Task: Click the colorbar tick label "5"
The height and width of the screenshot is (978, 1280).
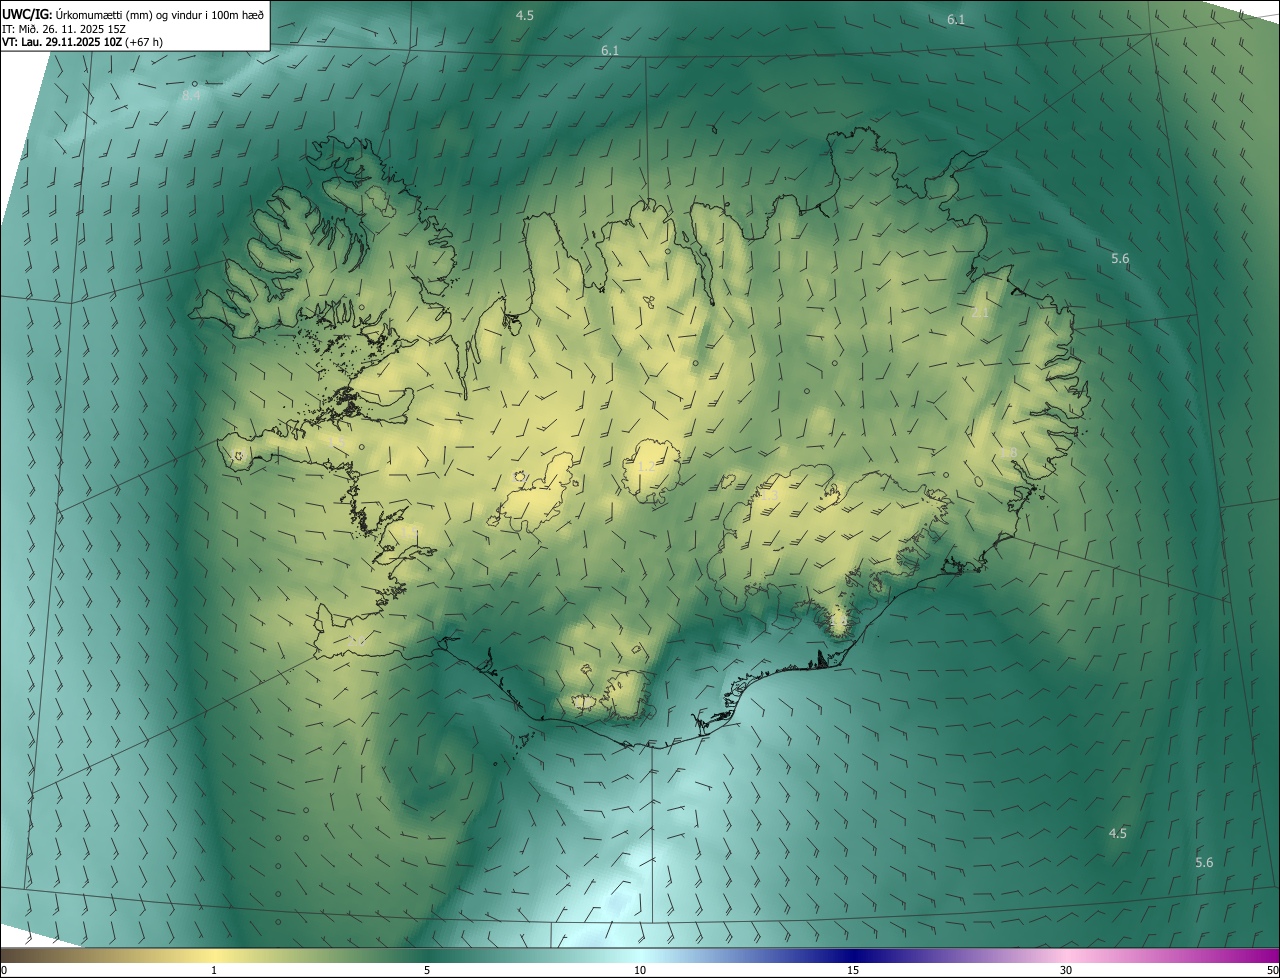Action: click(427, 970)
